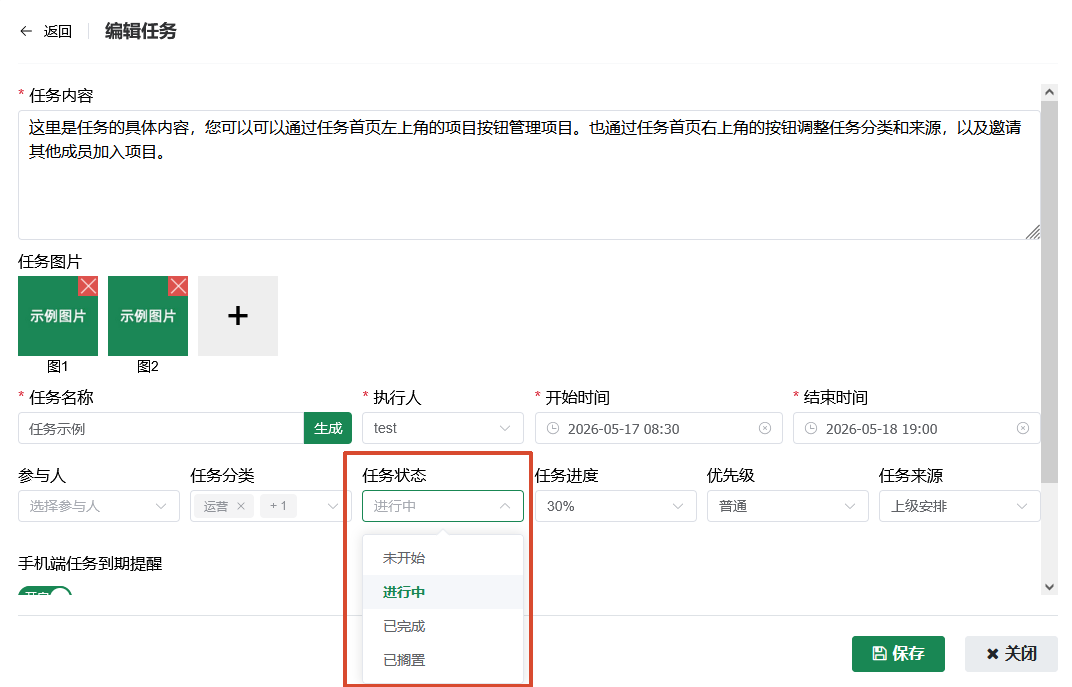This screenshot has width=1072, height=687.
Task: Select 进行中 status option
Action: pyautogui.click(x=443, y=592)
